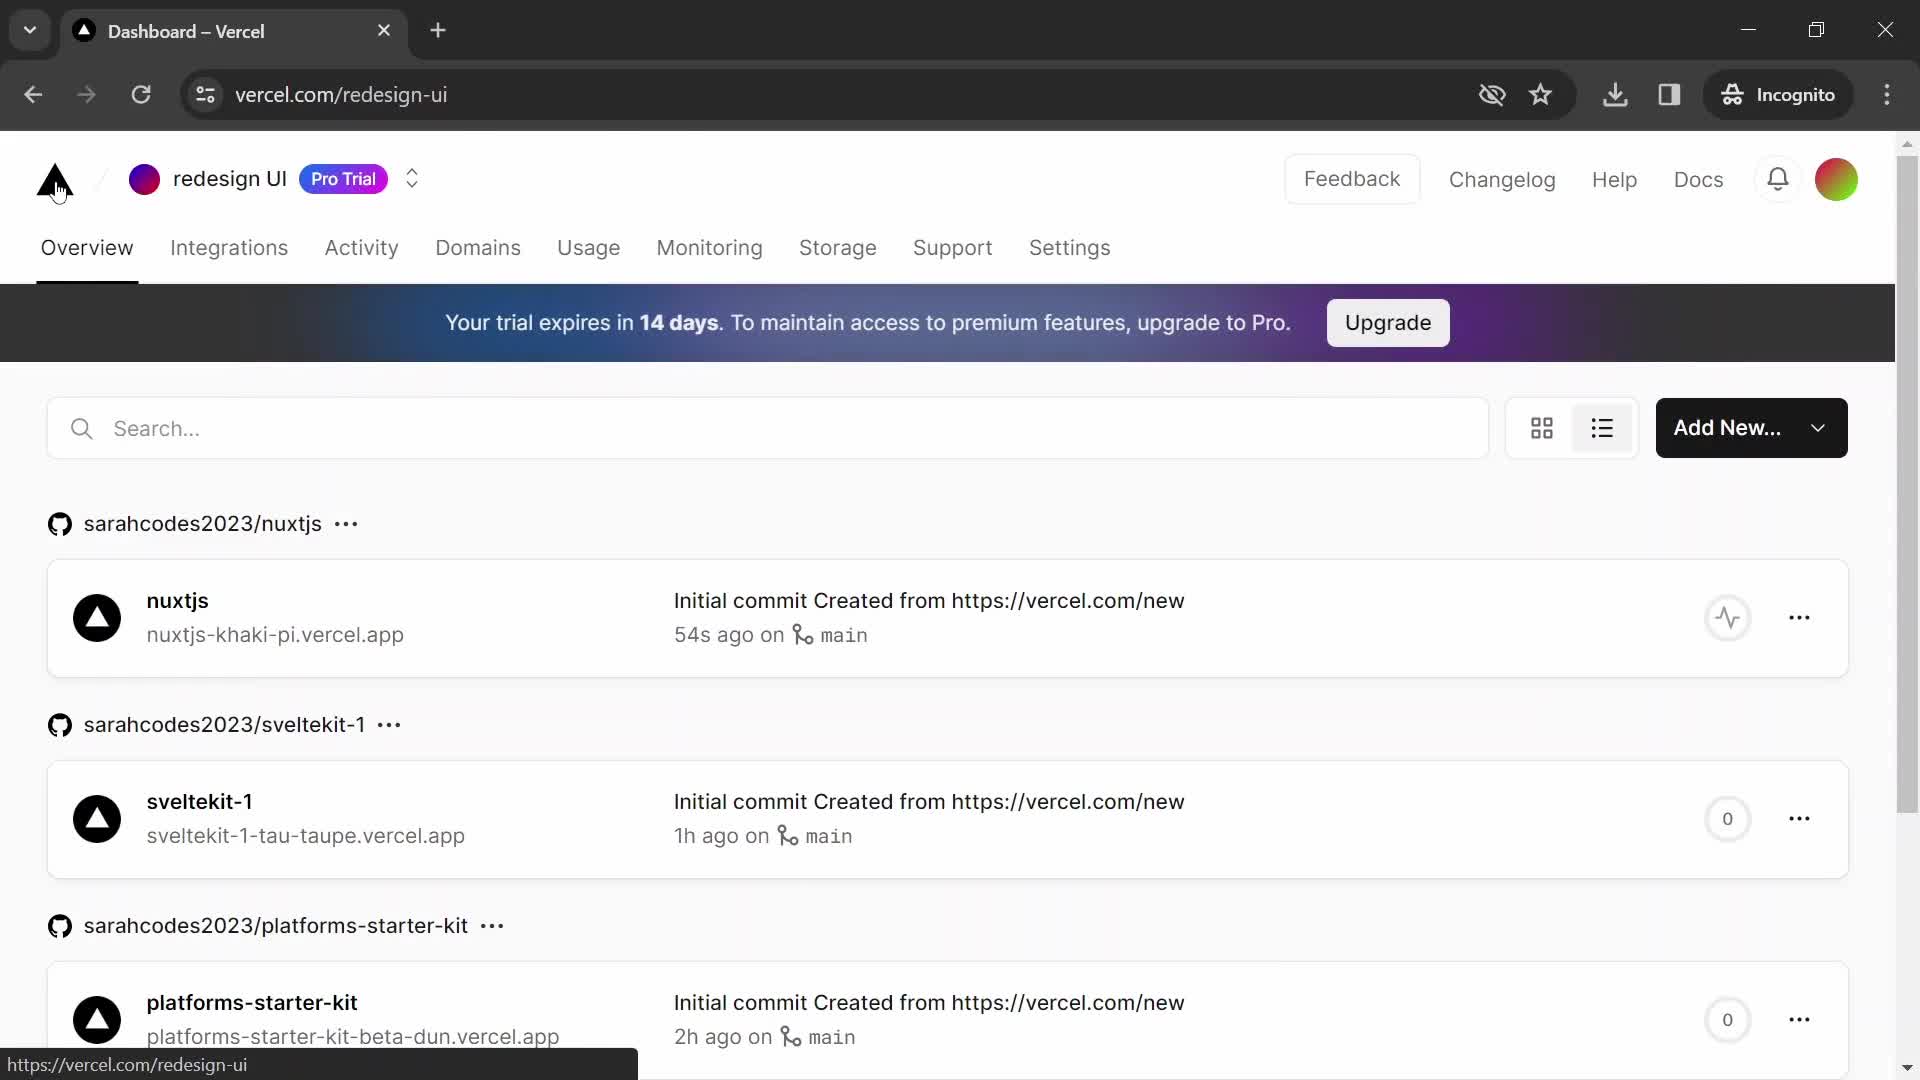Reload the page
Image resolution: width=1920 pixels, height=1080 pixels.
(x=141, y=95)
